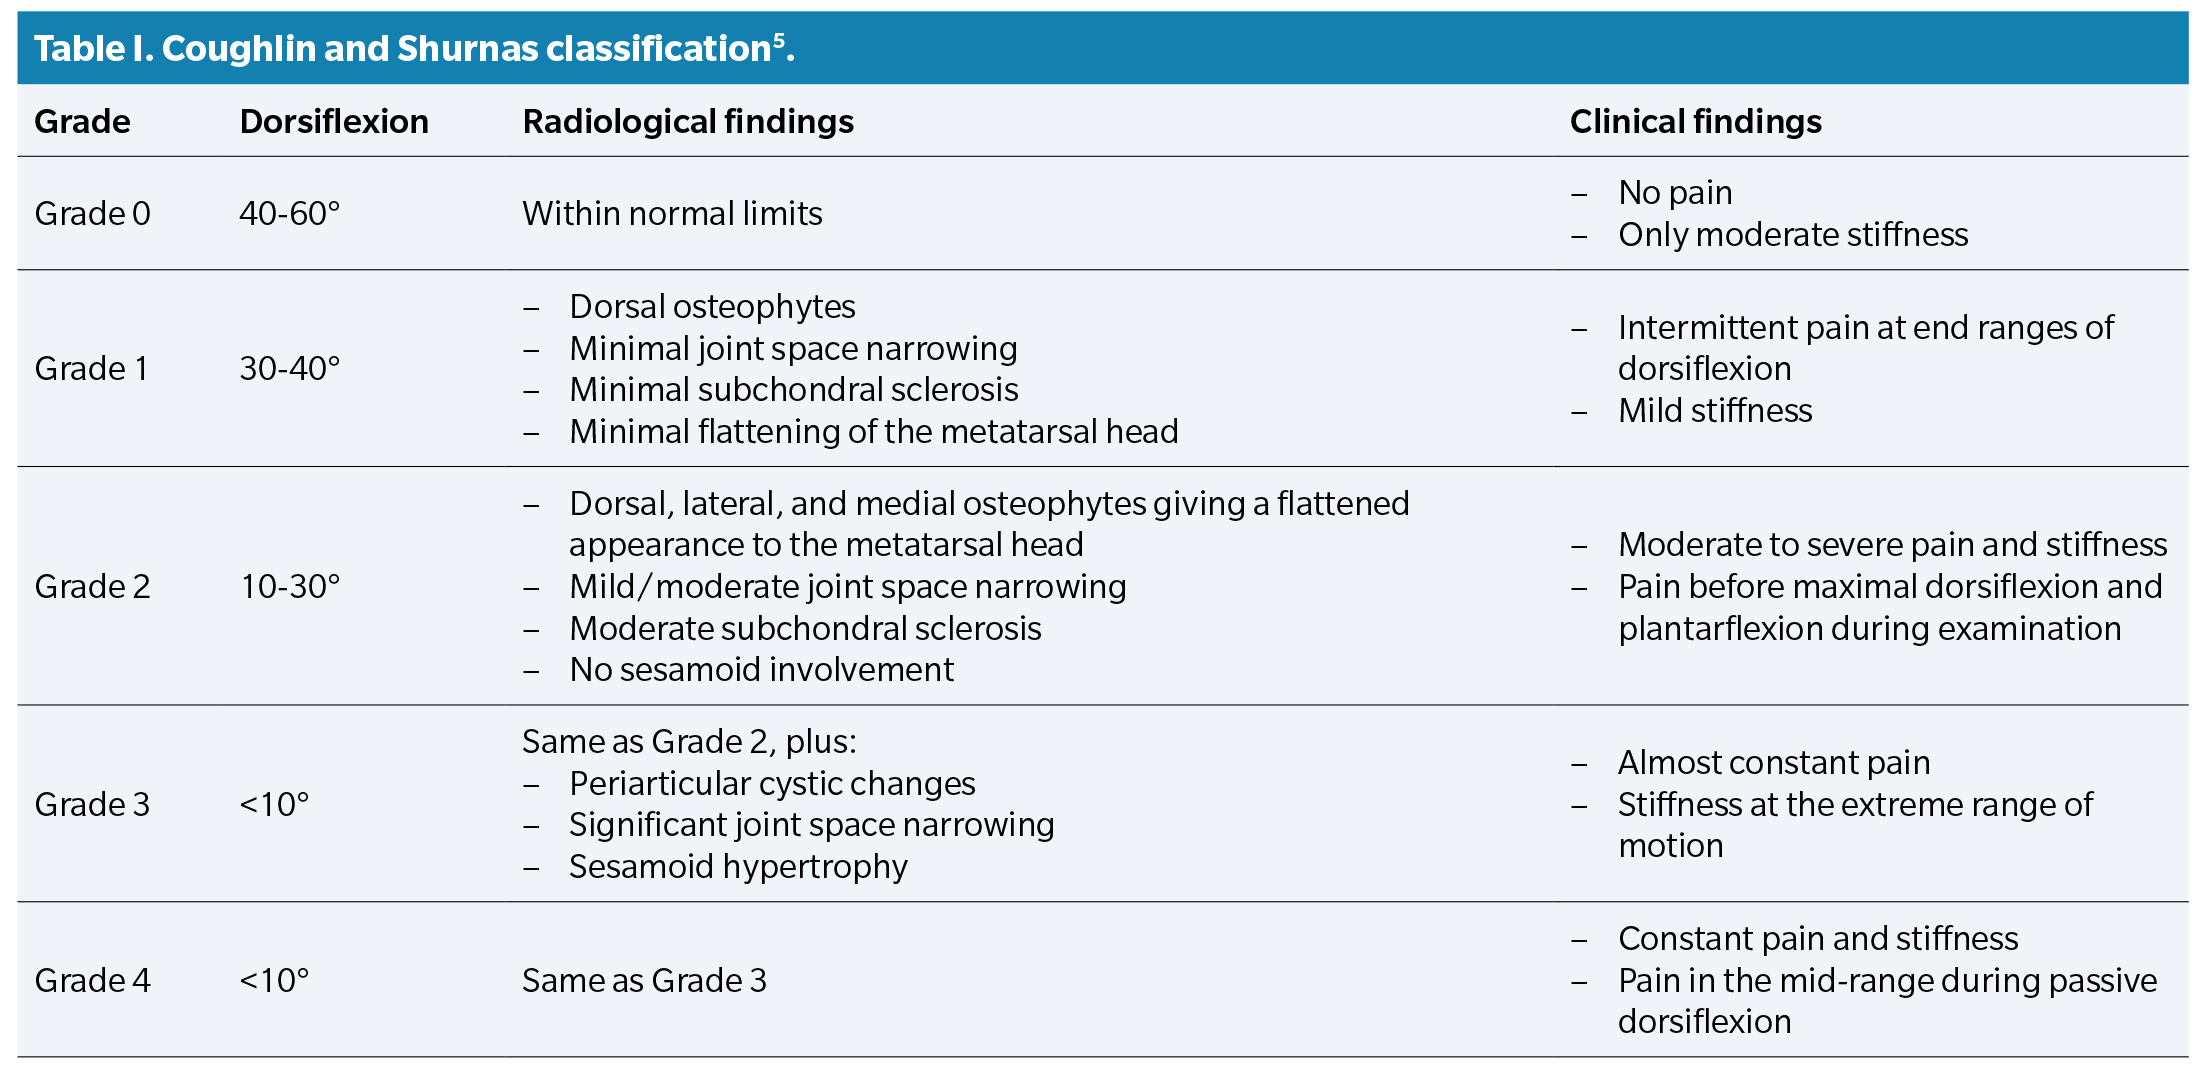Click the 30-40° dorsiflexion value

290,369
